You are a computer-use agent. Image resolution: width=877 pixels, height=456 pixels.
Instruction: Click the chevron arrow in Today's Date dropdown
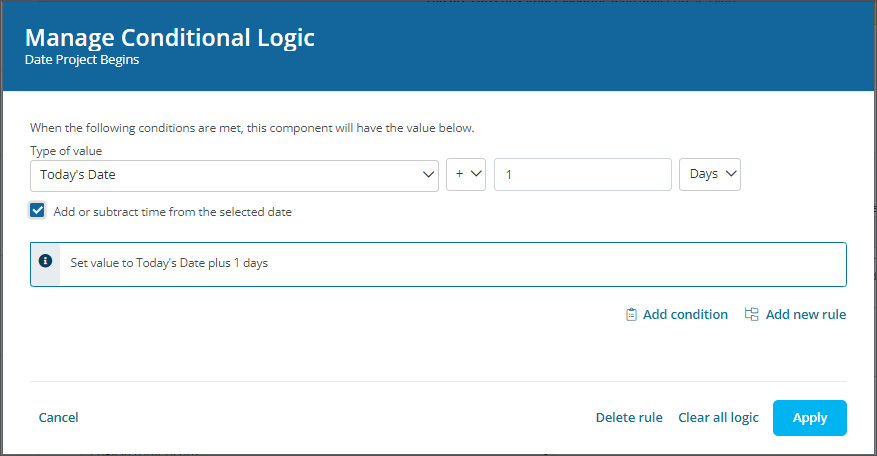coord(428,175)
